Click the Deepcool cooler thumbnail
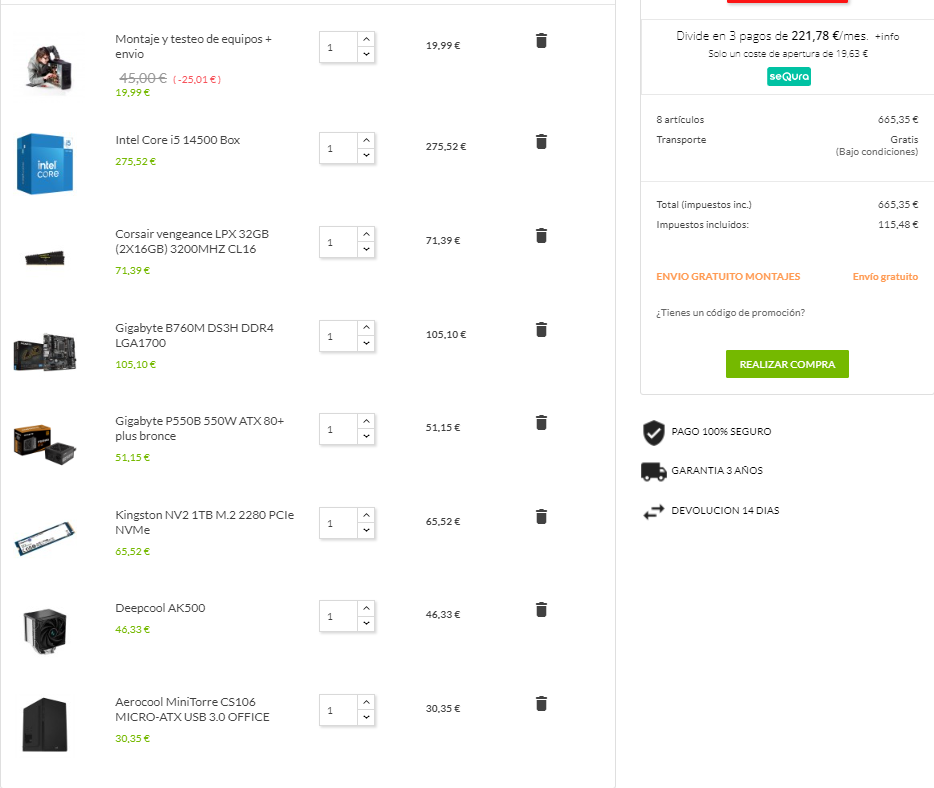The image size is (934, 788). pyautogui.click(x=45, y=631)
